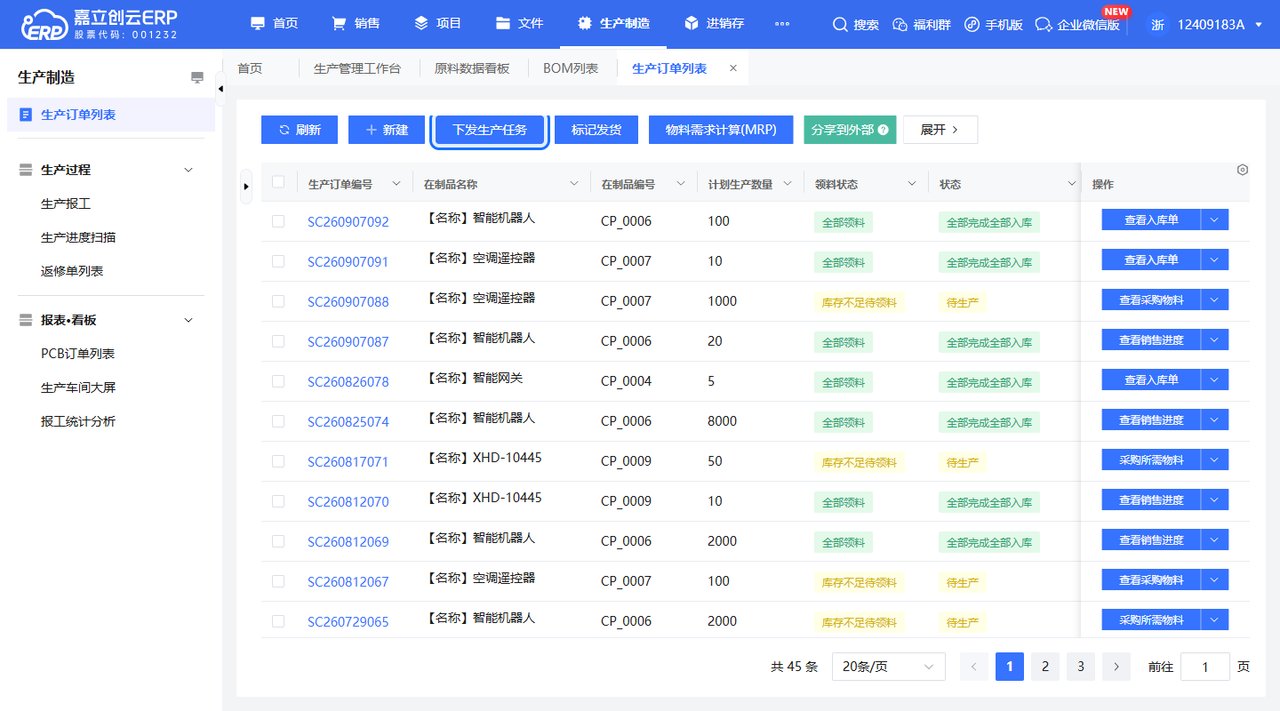Screen dimensions: 1280x711
Task: Collapse the 报表•看板 sidebar group
Action: pyautogui.click(x=188, y=320)
